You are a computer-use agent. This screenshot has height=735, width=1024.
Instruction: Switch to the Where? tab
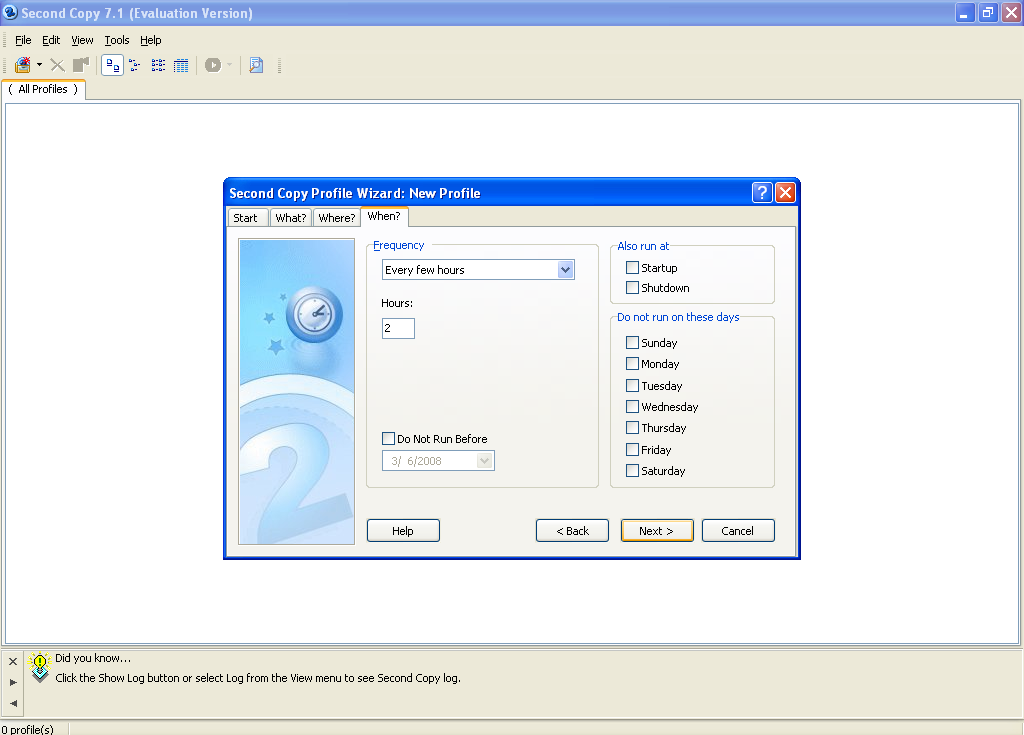(337, 218)
